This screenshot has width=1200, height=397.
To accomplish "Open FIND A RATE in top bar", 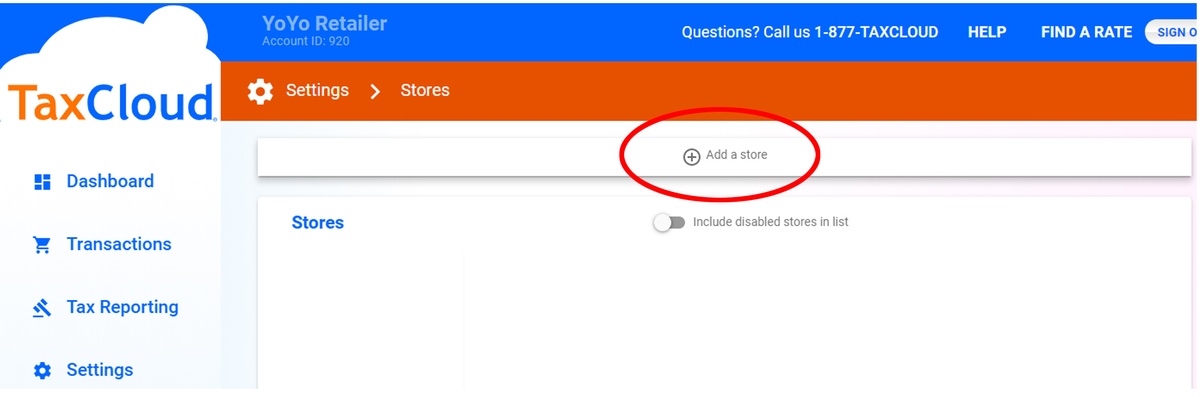I will (x=1086, y=32).
